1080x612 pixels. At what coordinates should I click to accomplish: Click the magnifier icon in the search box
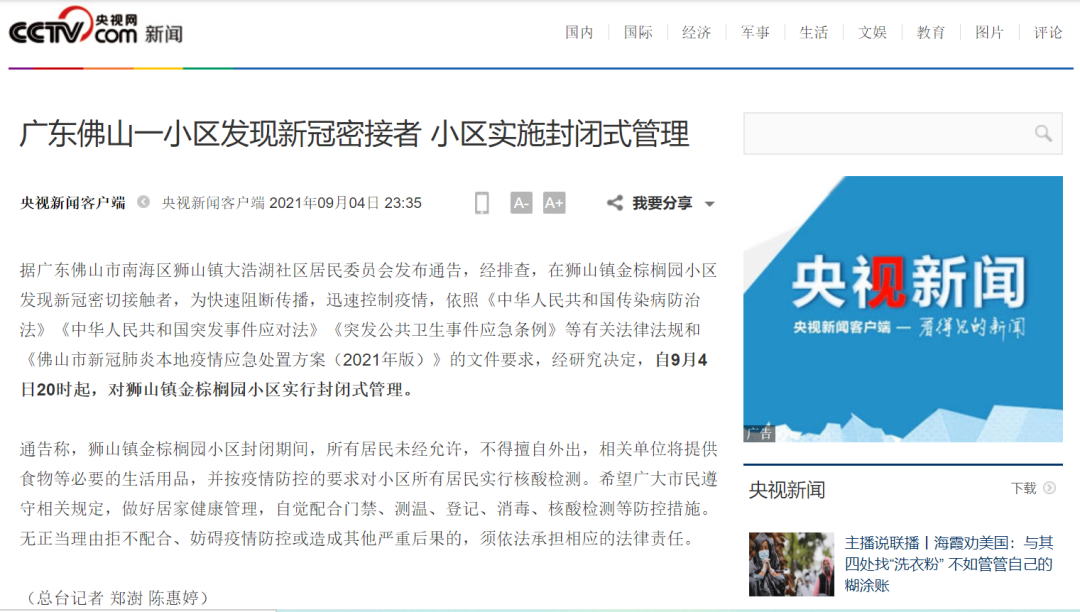[x=1043, y=133]
